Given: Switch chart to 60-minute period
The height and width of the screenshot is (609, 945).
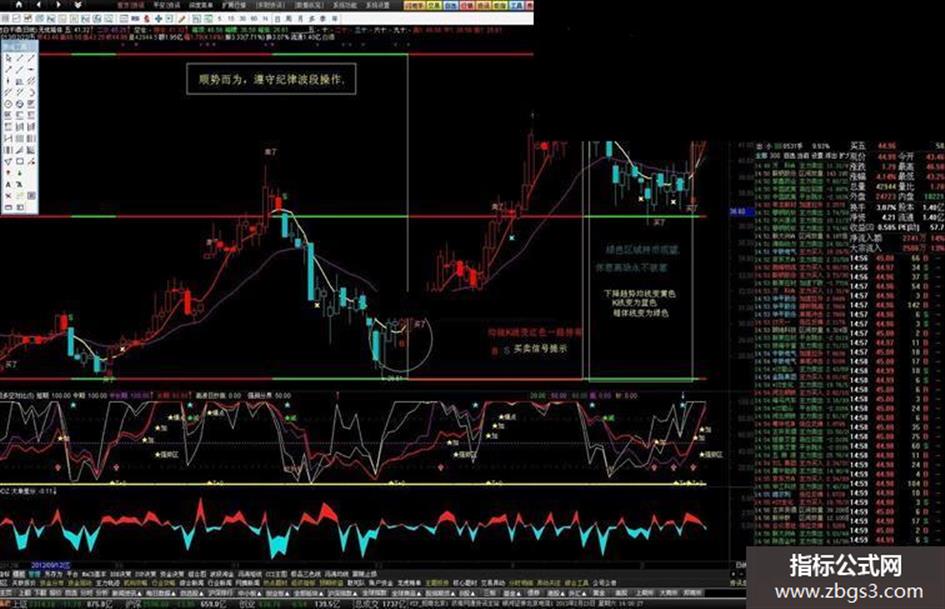Looking at the screenshot, I should point(254,18).
